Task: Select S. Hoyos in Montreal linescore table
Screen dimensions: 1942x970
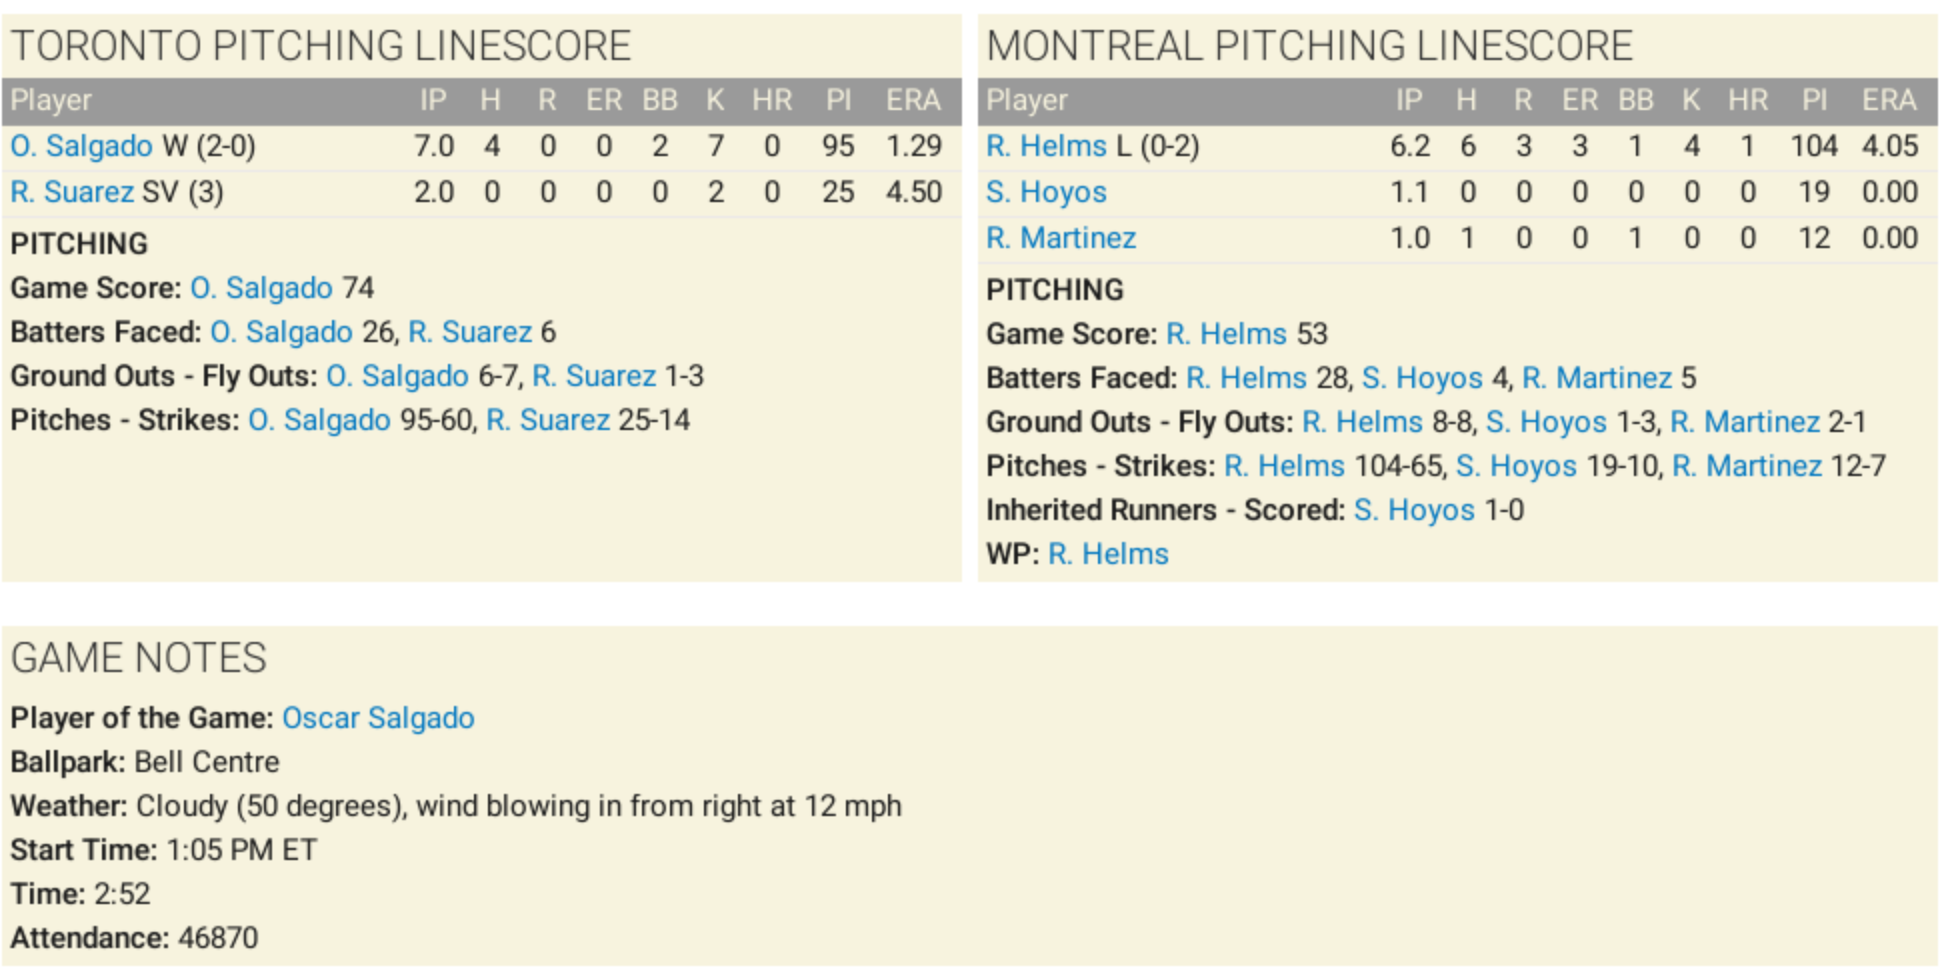Action: coord(1046,192)
